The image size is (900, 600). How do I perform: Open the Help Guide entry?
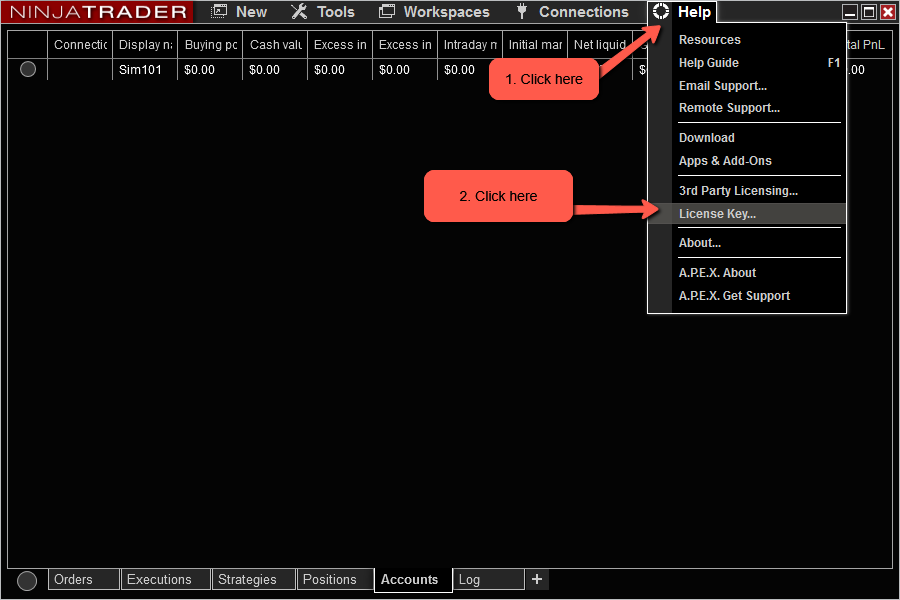point(747,63)
